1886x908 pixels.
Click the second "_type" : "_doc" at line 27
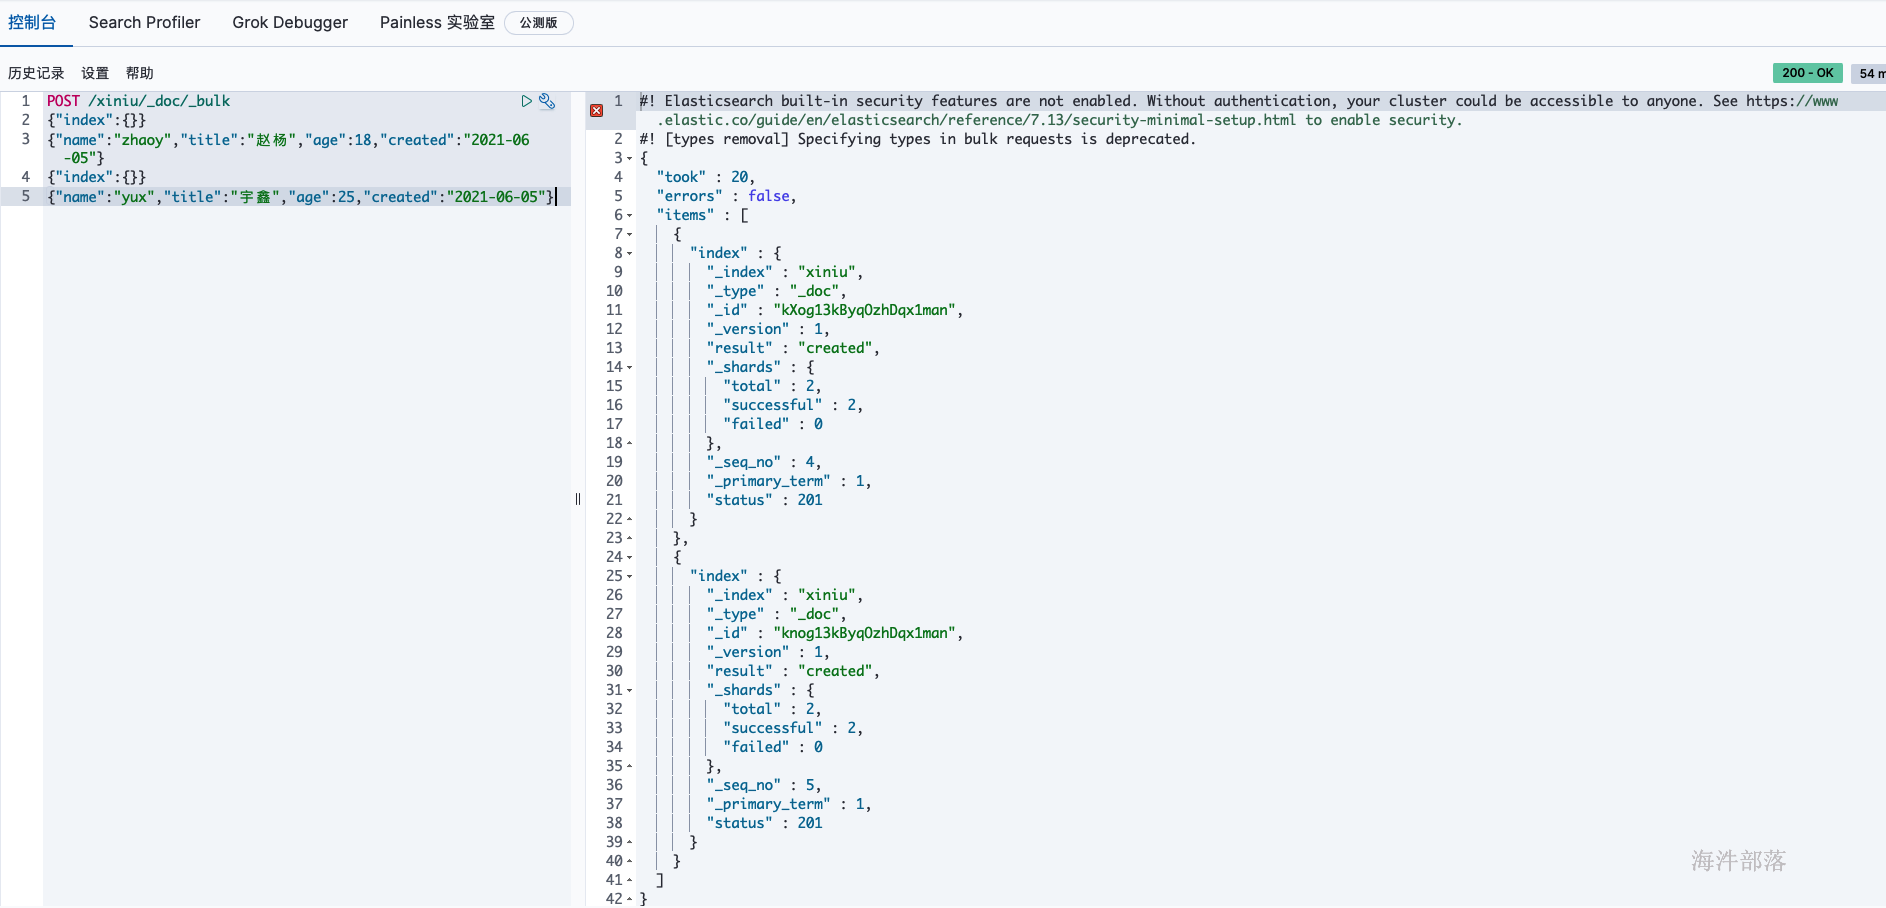pyautogui.click(x=777, y=614)
